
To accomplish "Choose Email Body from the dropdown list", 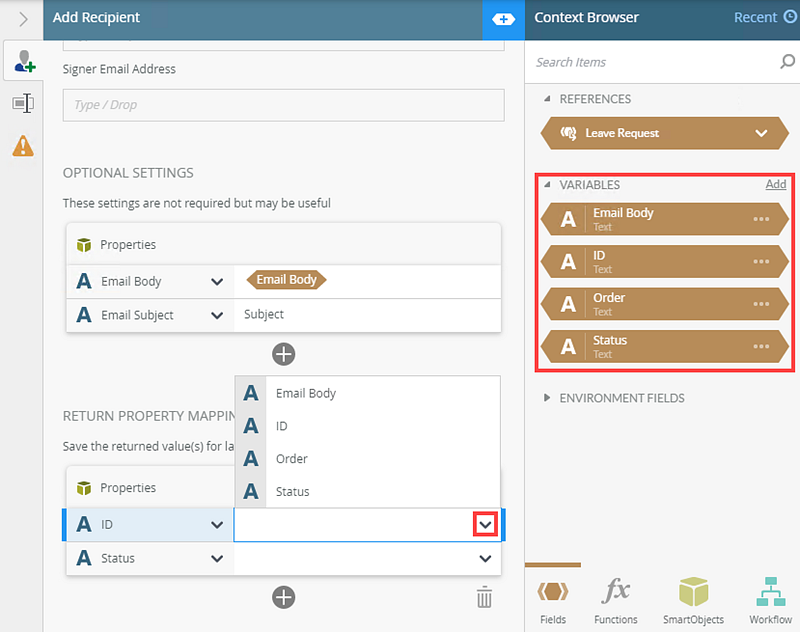I will coord(367,393).
